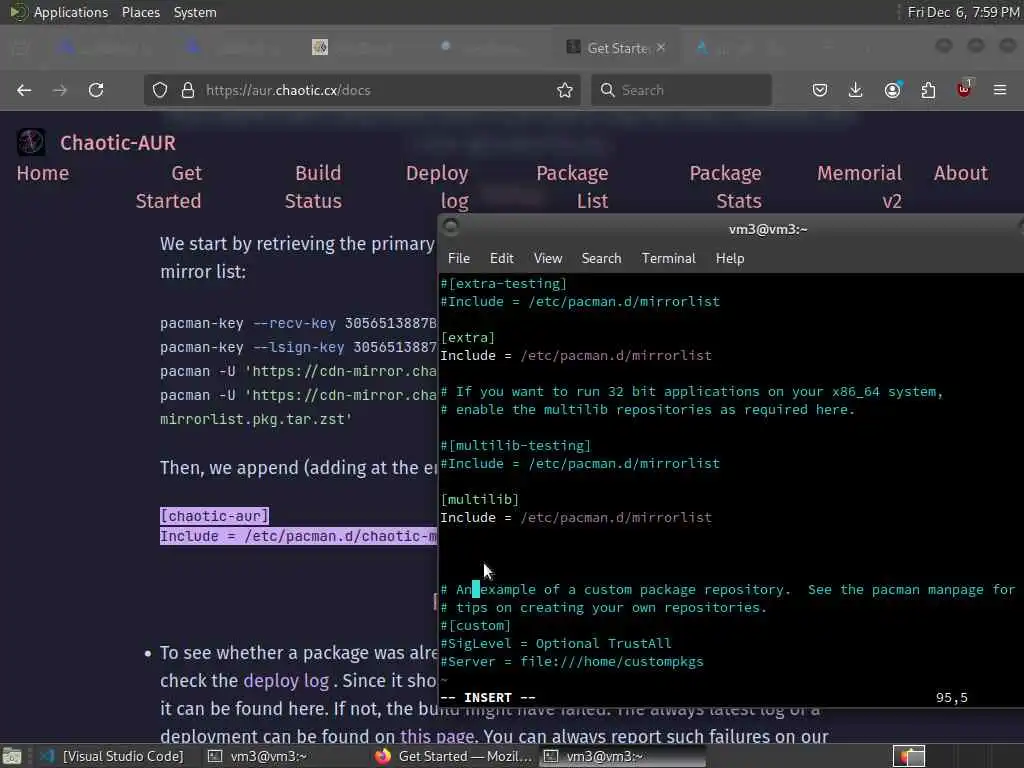Click the Chaotic-AUR logo image
1024x768 pixels.
pyautogui.click(x=31, y=142)
